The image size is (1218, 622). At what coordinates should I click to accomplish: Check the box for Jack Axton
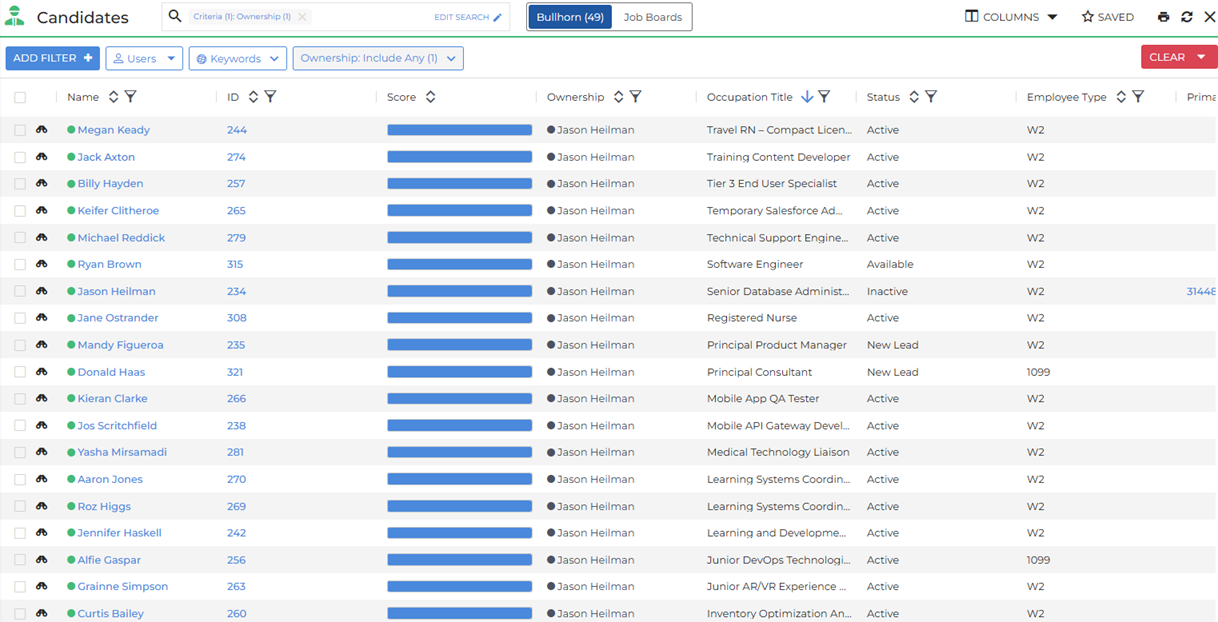[20, 157]
